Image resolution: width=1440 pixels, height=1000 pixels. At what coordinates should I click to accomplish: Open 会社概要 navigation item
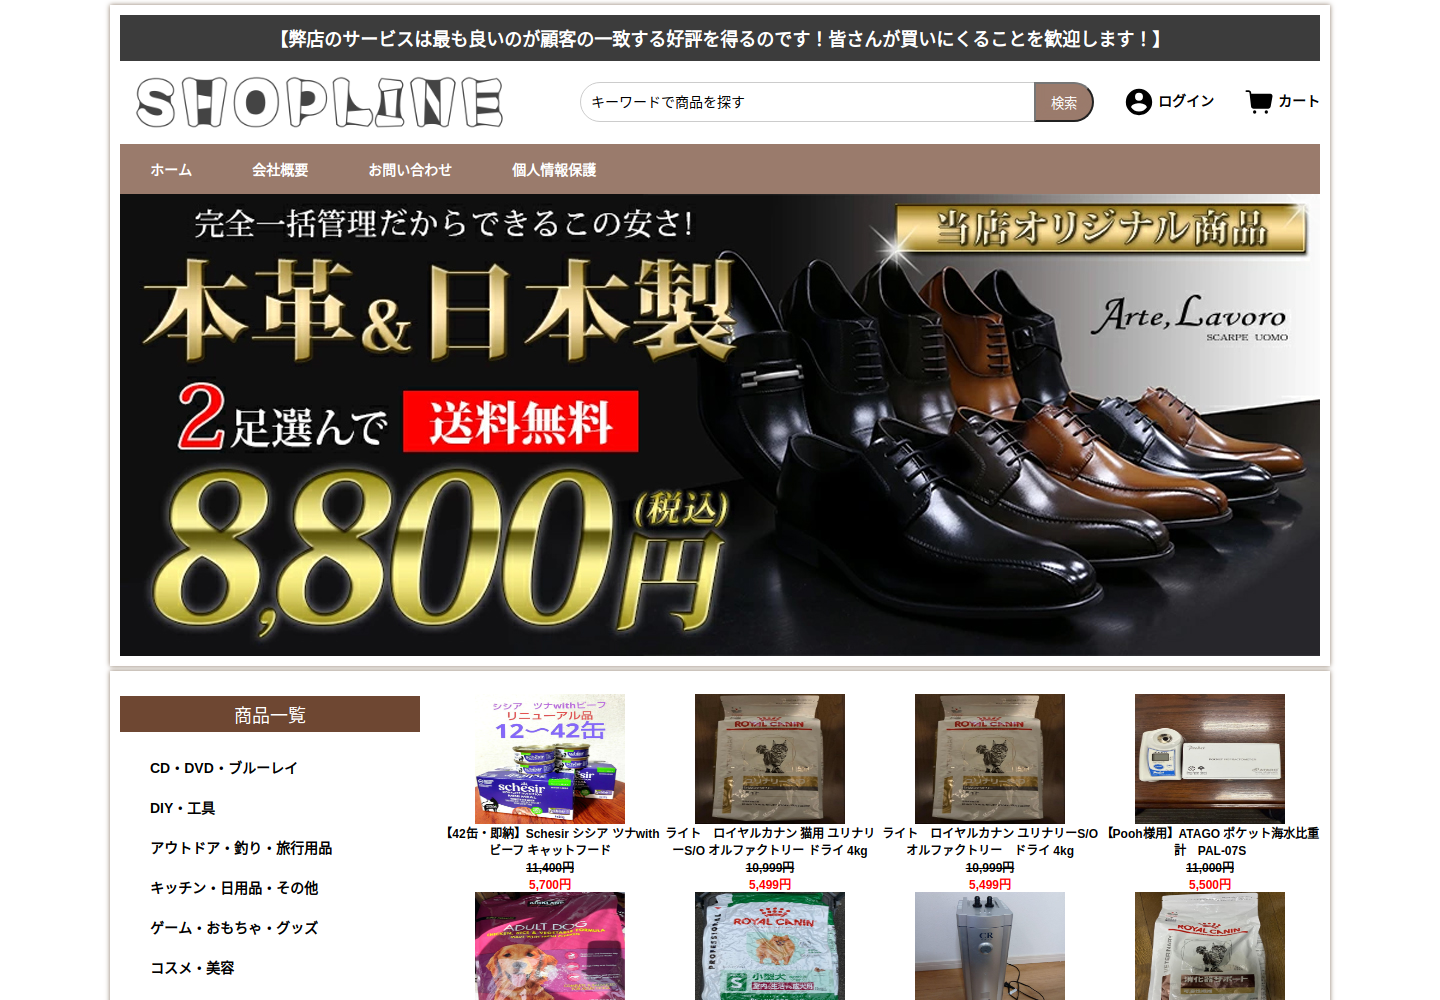coord(280,170)
